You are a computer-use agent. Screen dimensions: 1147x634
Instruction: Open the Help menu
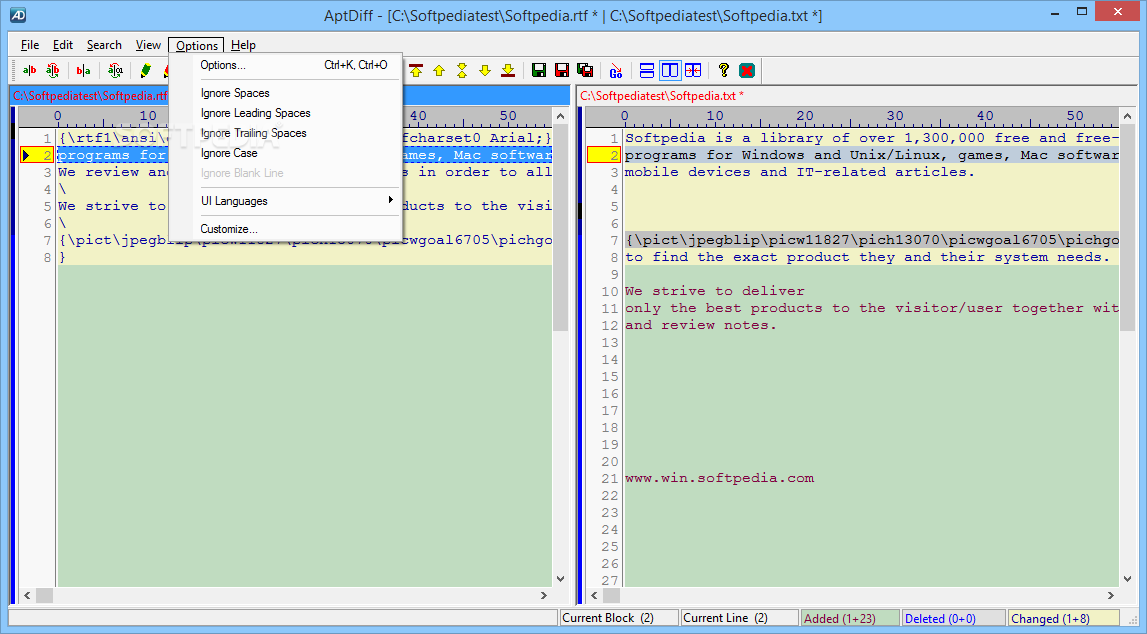(x=244, y=45)
